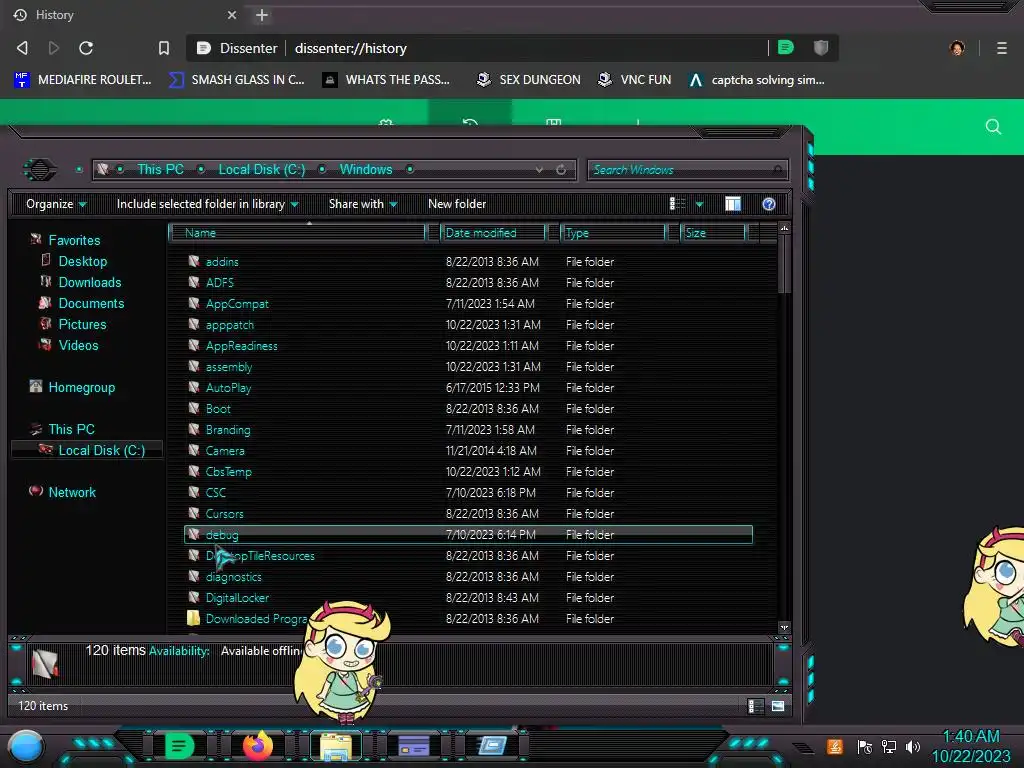
Task: Refresh the Explorer folder view
Action: coord(561,170)
